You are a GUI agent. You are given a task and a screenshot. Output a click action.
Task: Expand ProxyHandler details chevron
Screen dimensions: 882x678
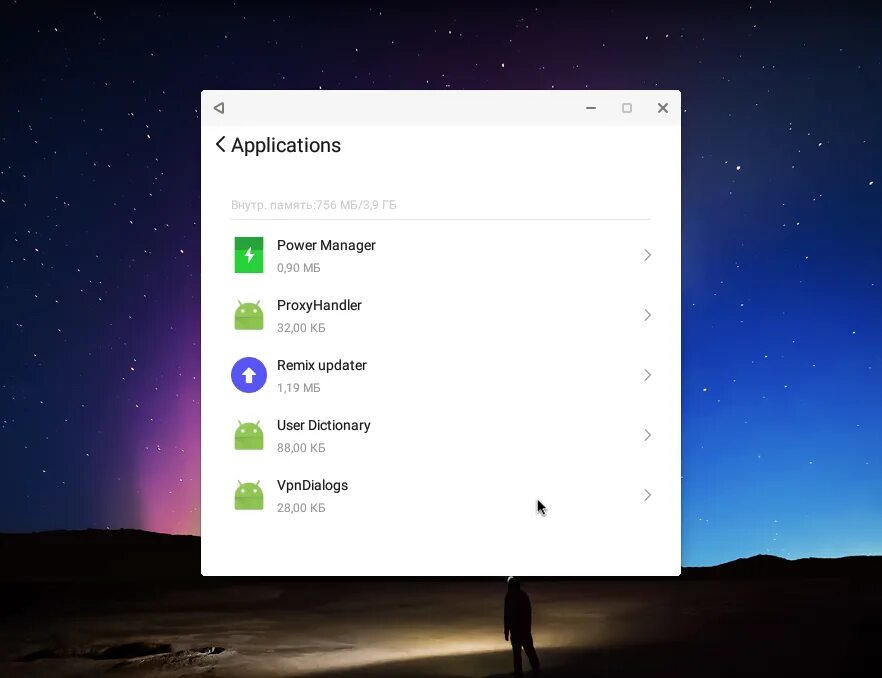click(647, 315)
